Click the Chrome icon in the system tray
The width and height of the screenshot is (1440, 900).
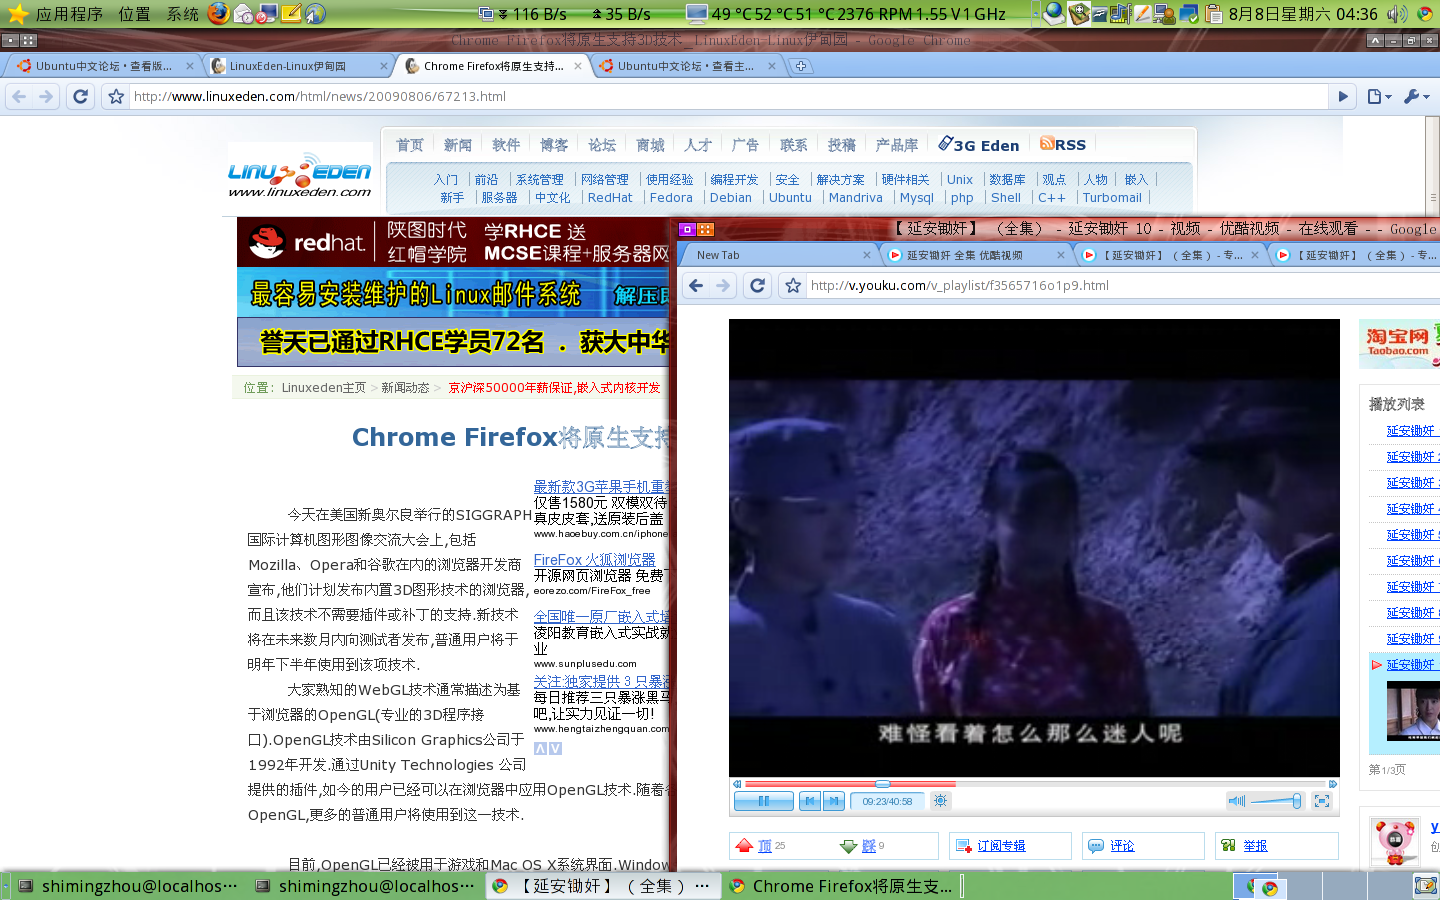(x=1425, y=14)
